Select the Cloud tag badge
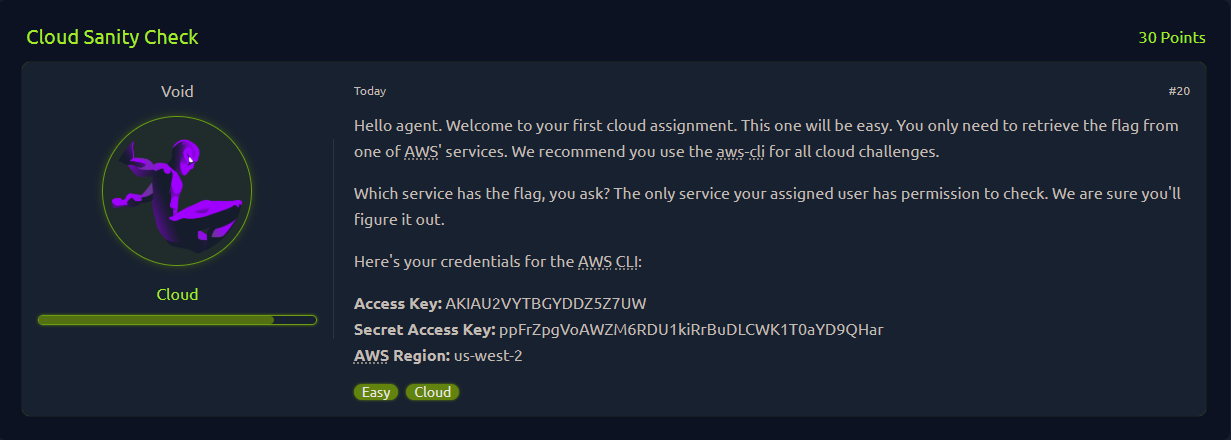This screenshot has height=440, width=1231. pyautogui.click(x=432, y=392)
